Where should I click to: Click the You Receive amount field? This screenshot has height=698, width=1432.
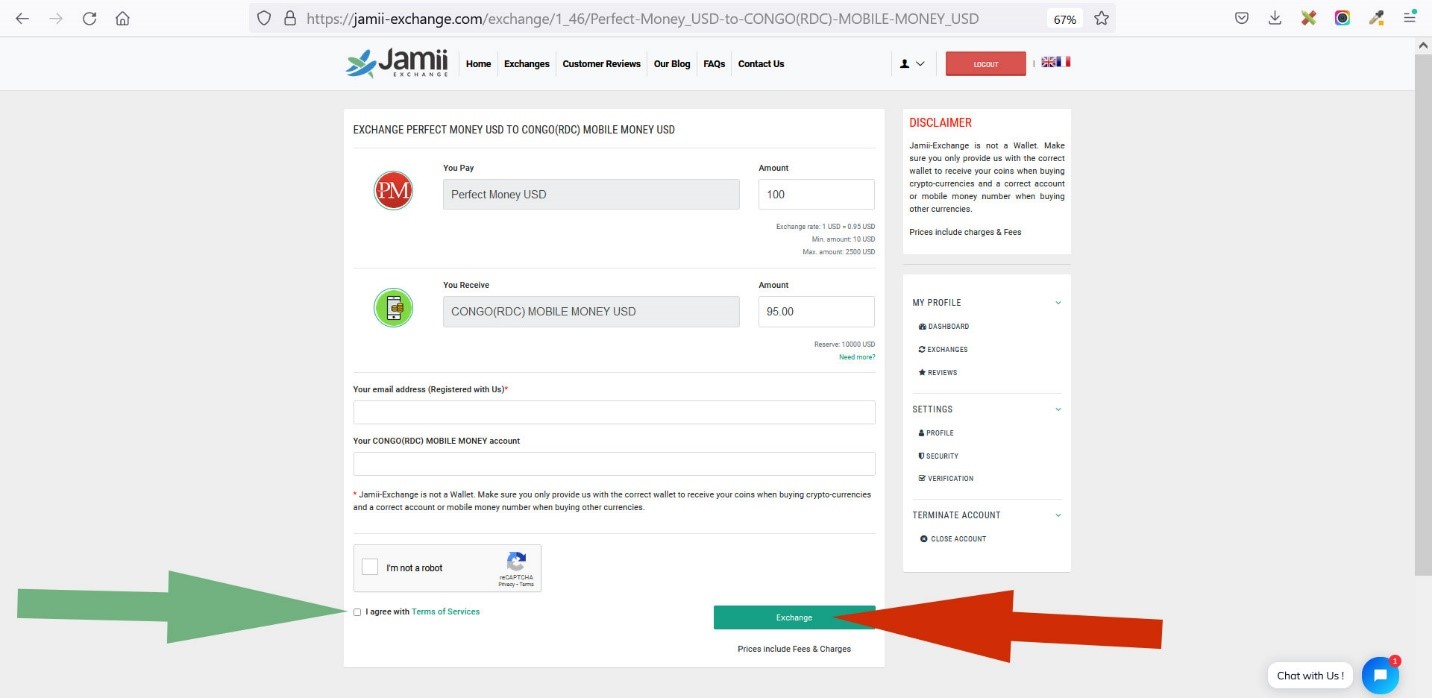[817, 312]
